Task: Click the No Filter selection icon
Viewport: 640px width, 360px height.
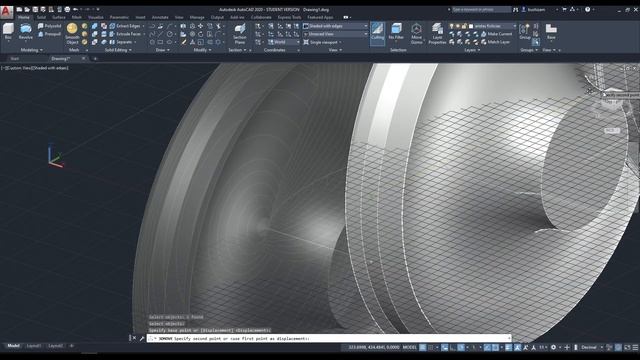Action: click(396, 31)
